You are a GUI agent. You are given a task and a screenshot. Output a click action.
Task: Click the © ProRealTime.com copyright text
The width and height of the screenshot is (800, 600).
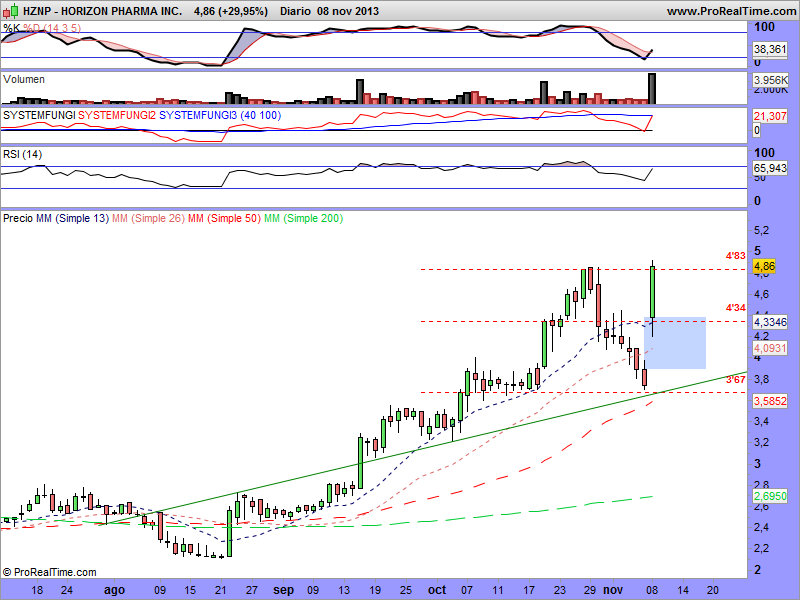(x=49, y=572)
